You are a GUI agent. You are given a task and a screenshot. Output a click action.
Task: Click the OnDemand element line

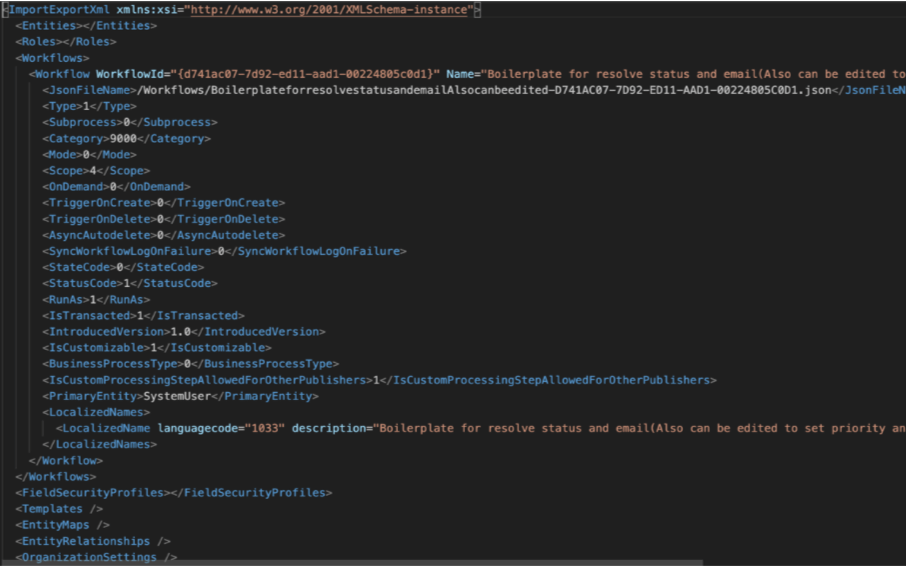click(x=116, y=187)
